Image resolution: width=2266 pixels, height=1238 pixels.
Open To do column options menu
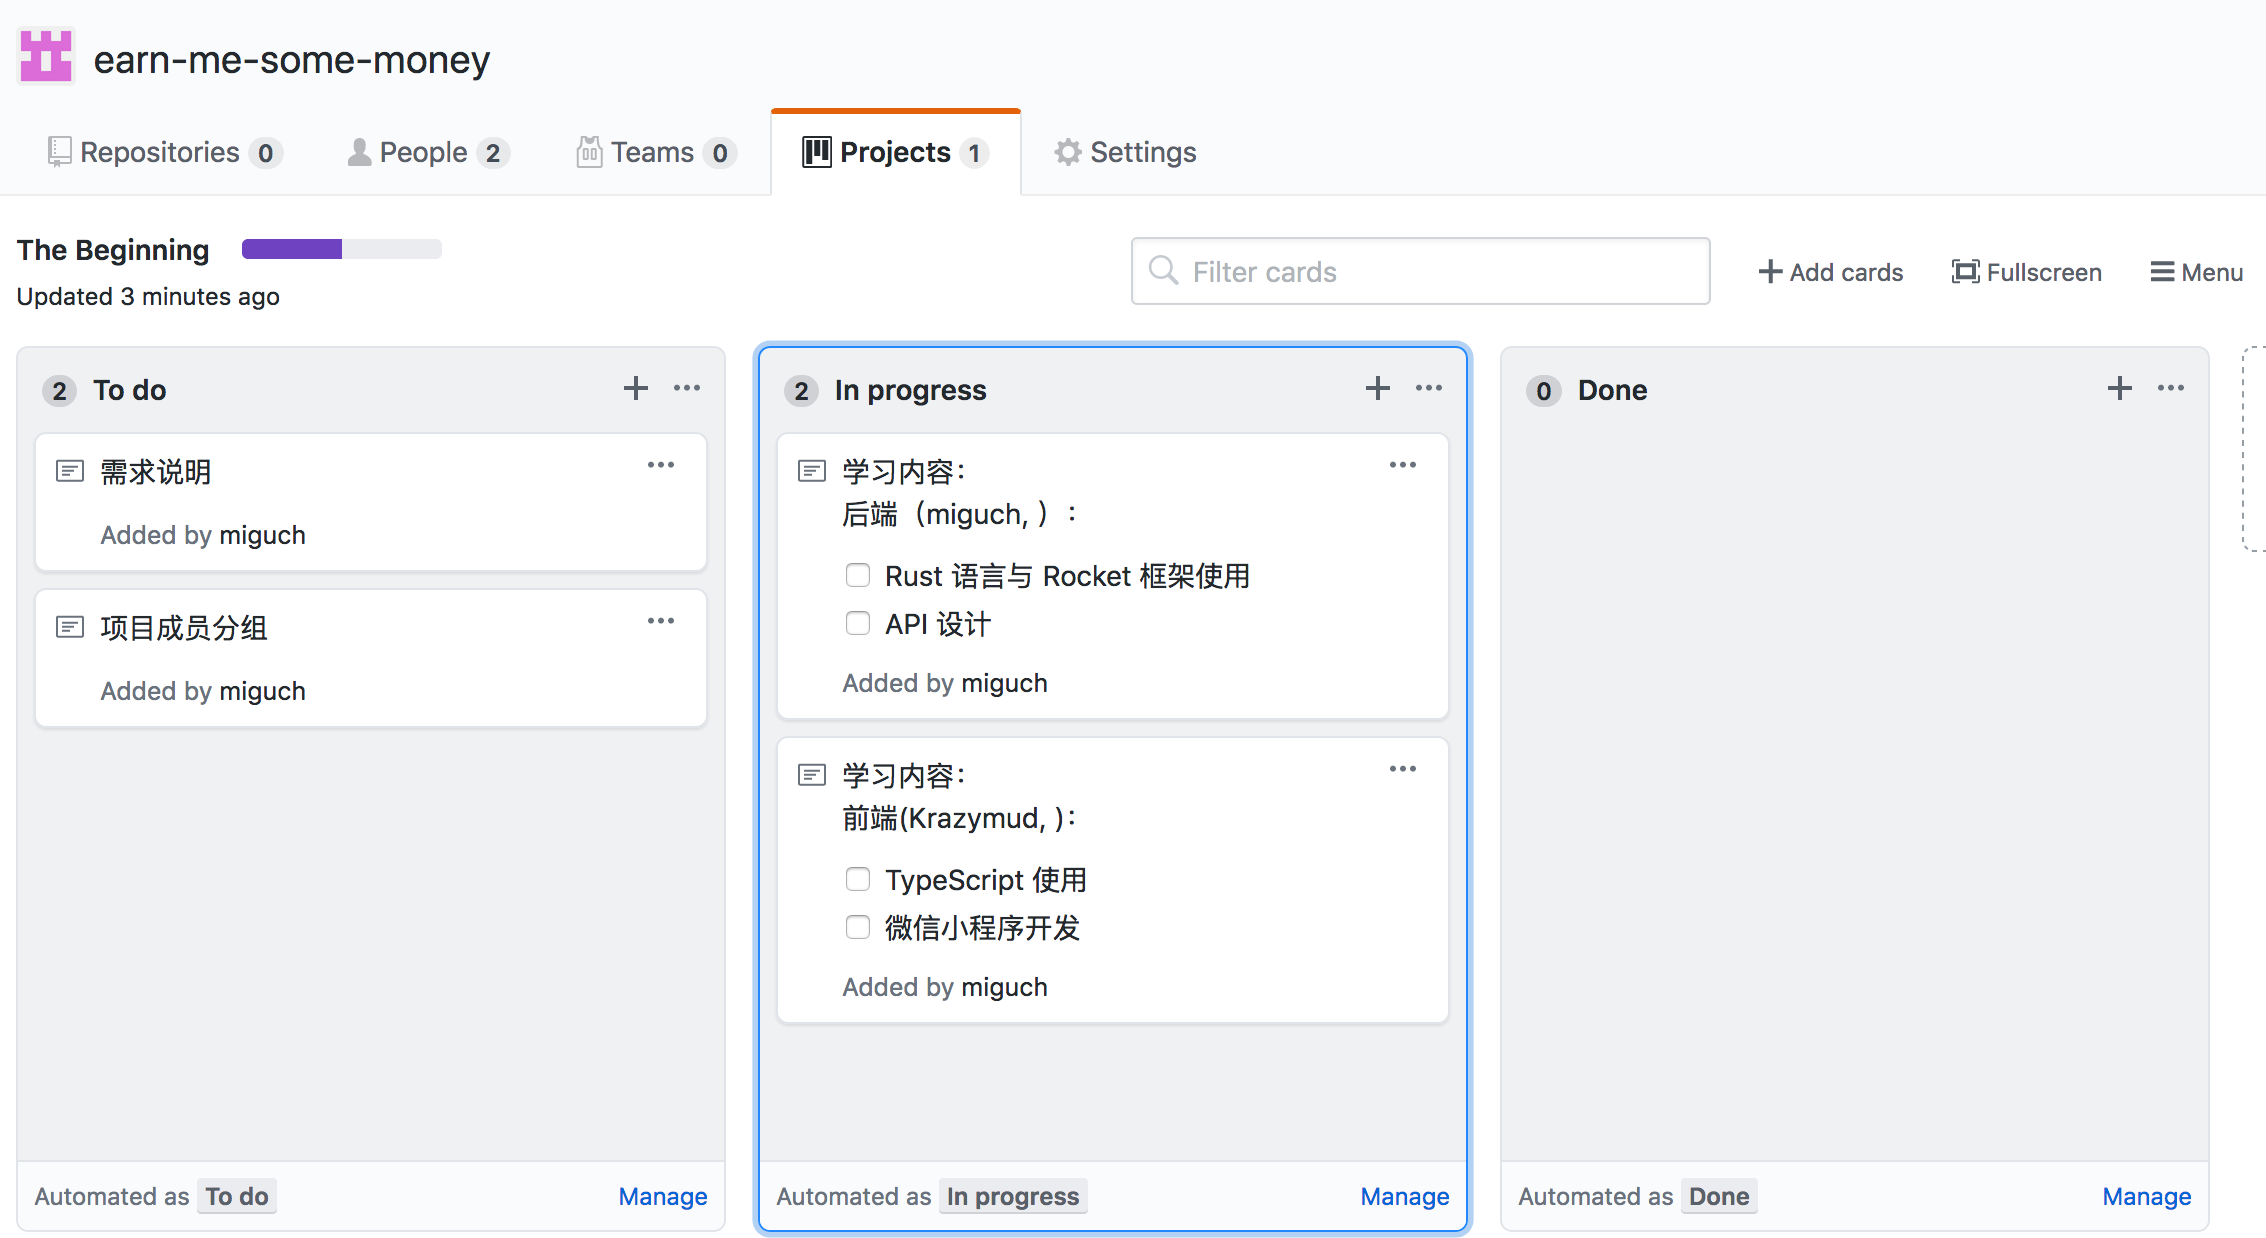pos(687,389)
